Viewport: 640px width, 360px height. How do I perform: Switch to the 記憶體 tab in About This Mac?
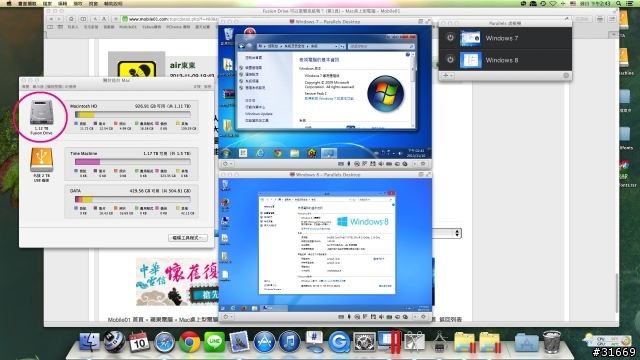point(70,87)
